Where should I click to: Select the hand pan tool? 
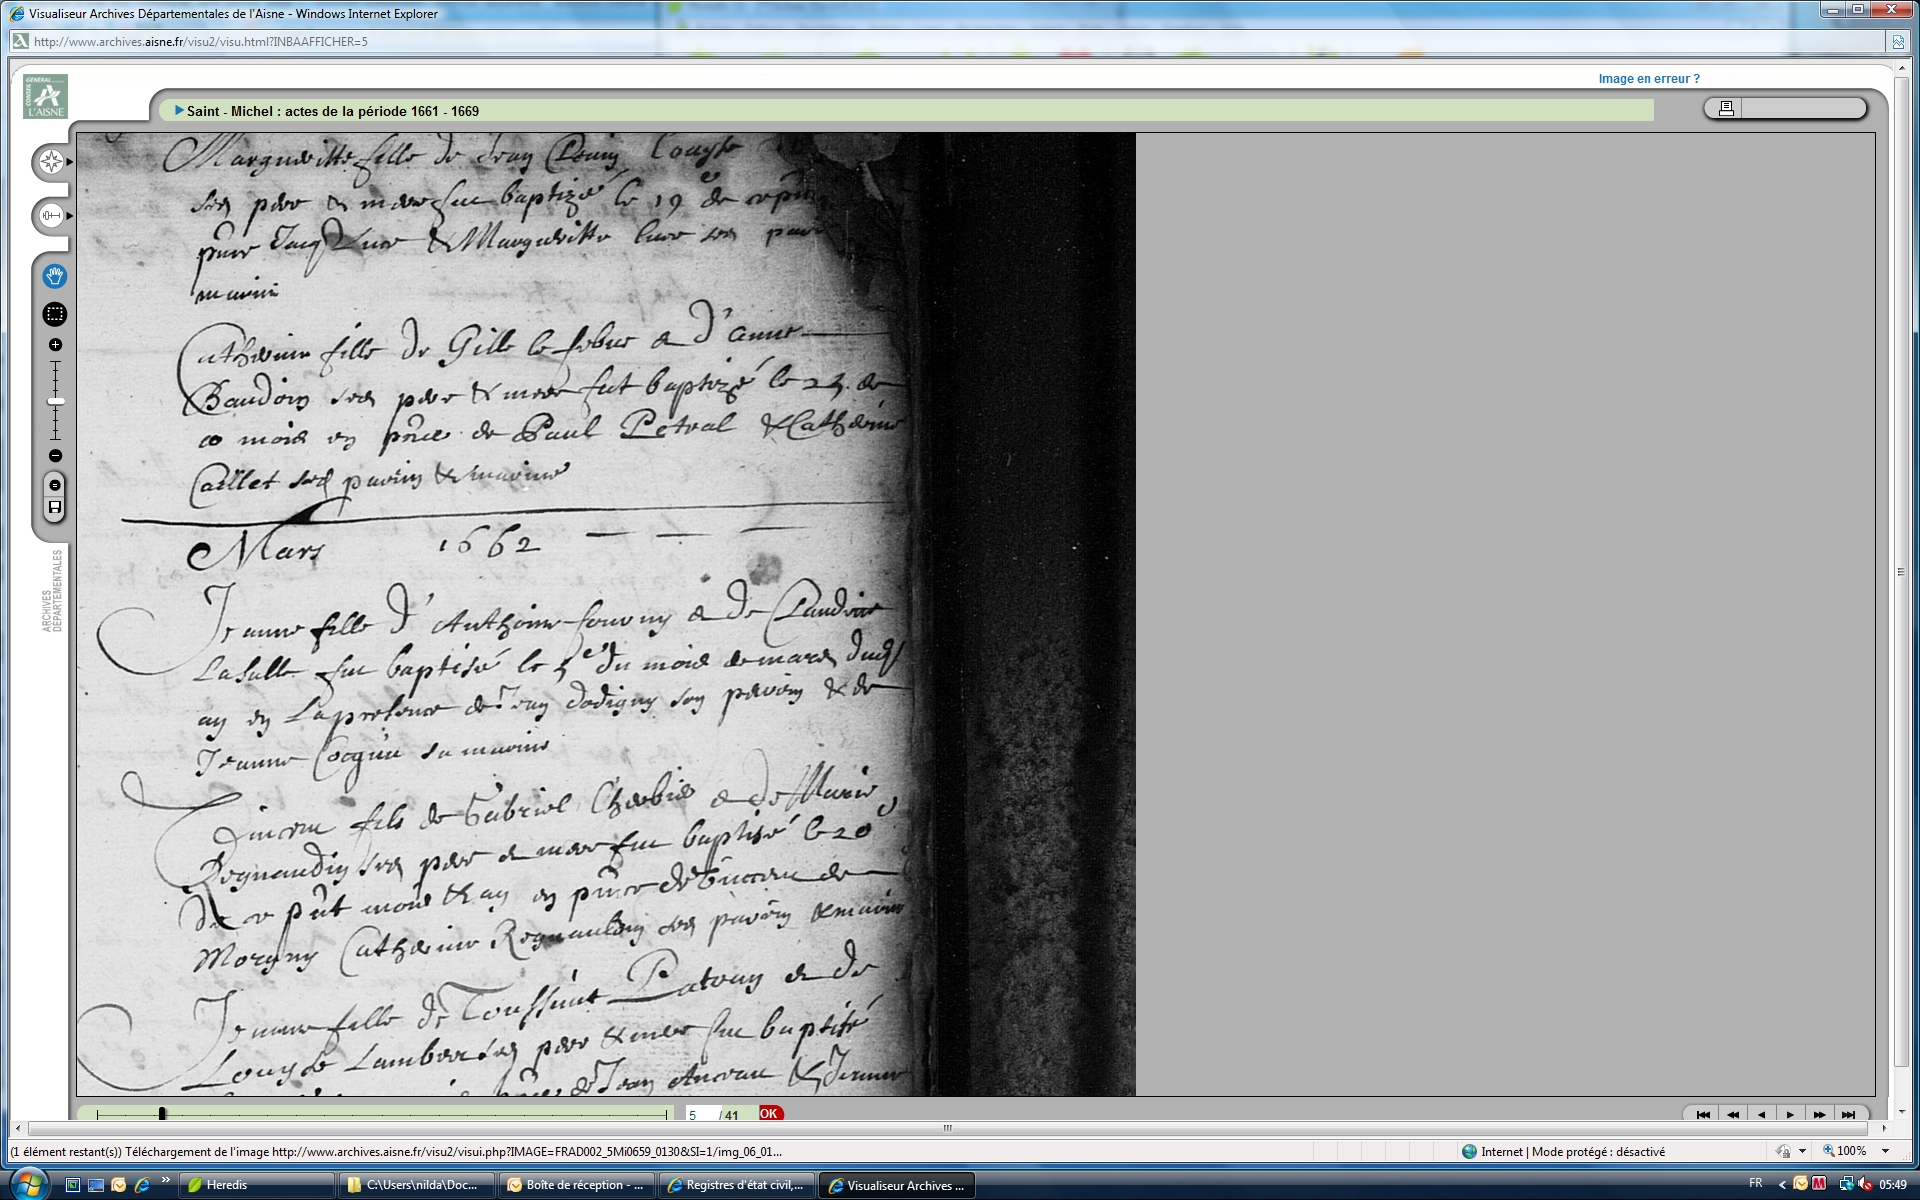point(55,276)
